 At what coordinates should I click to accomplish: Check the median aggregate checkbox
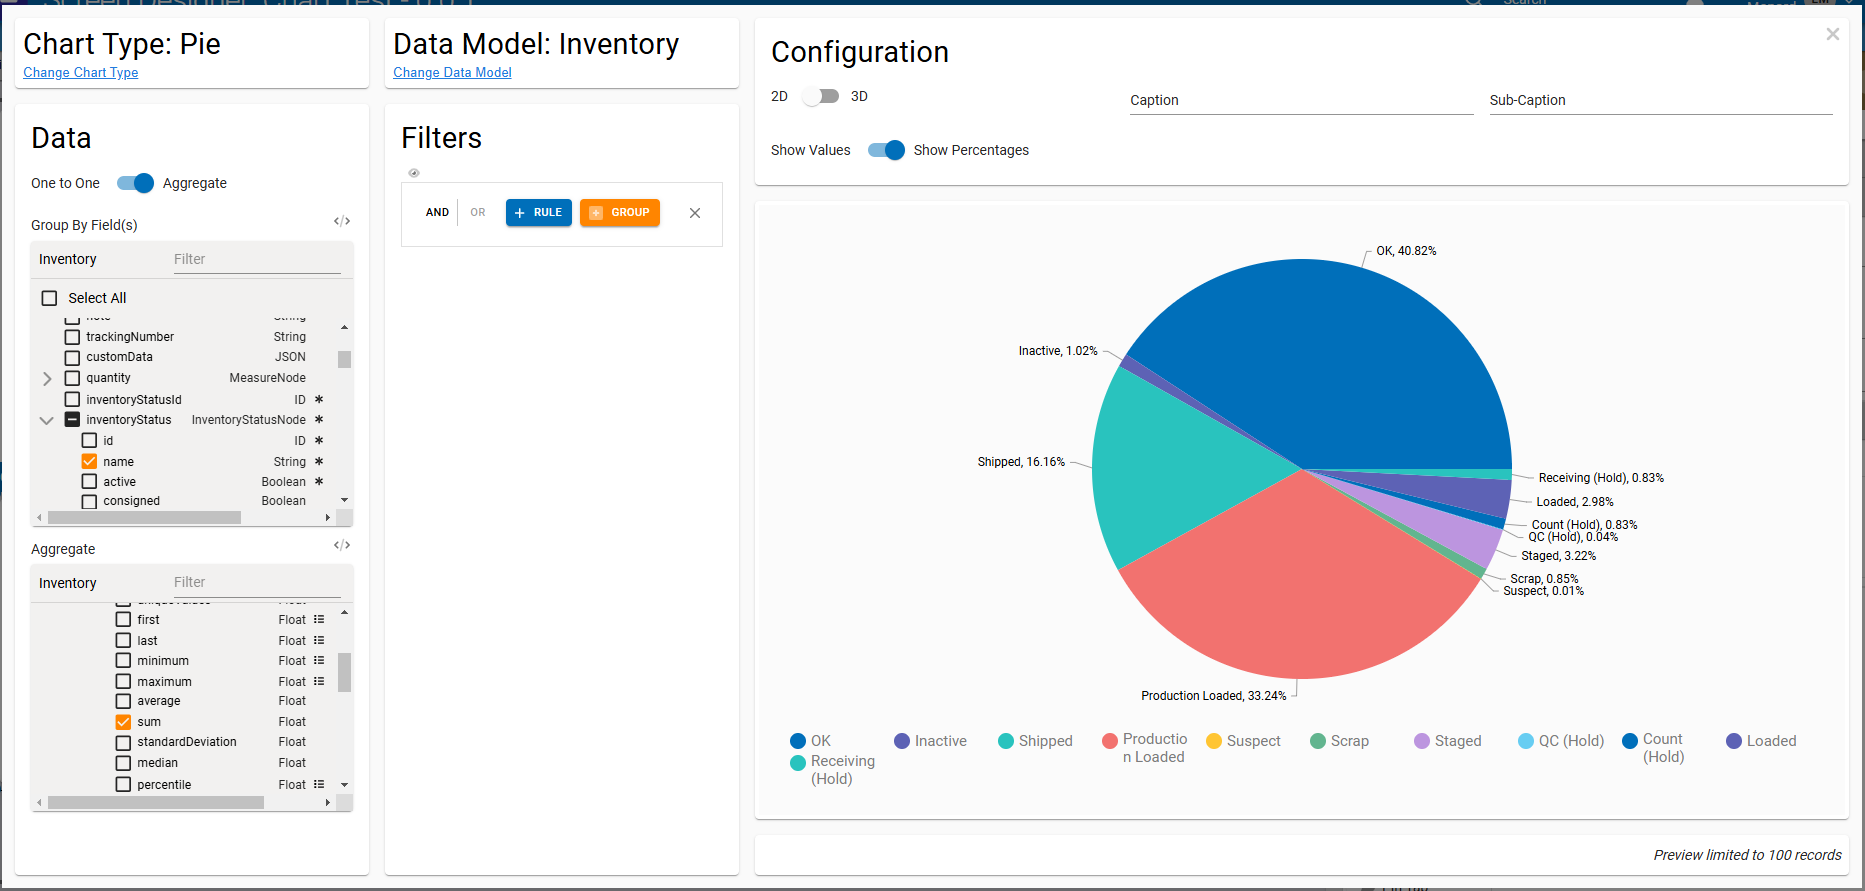pos(123,763)
